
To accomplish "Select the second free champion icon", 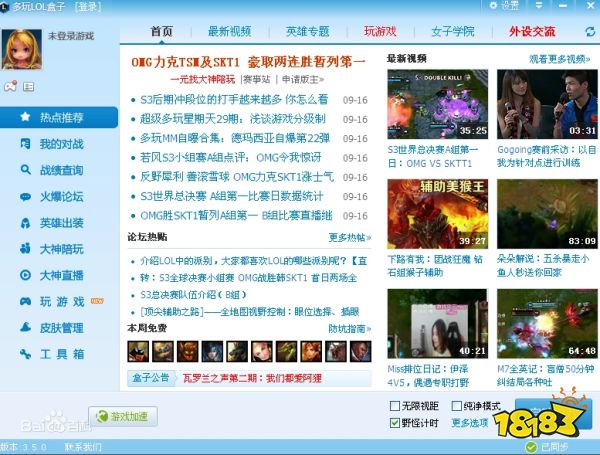I will pos(163,351).
